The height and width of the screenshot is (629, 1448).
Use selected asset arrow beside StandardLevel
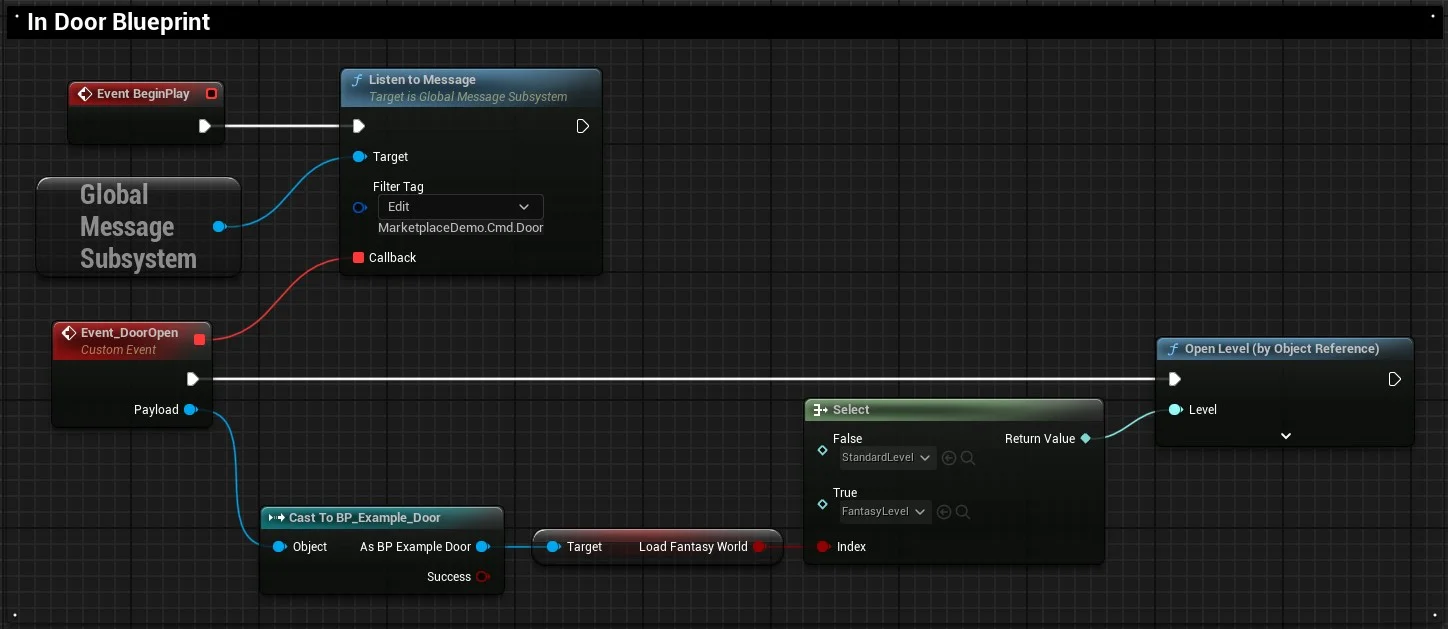(x=949, y=458)
